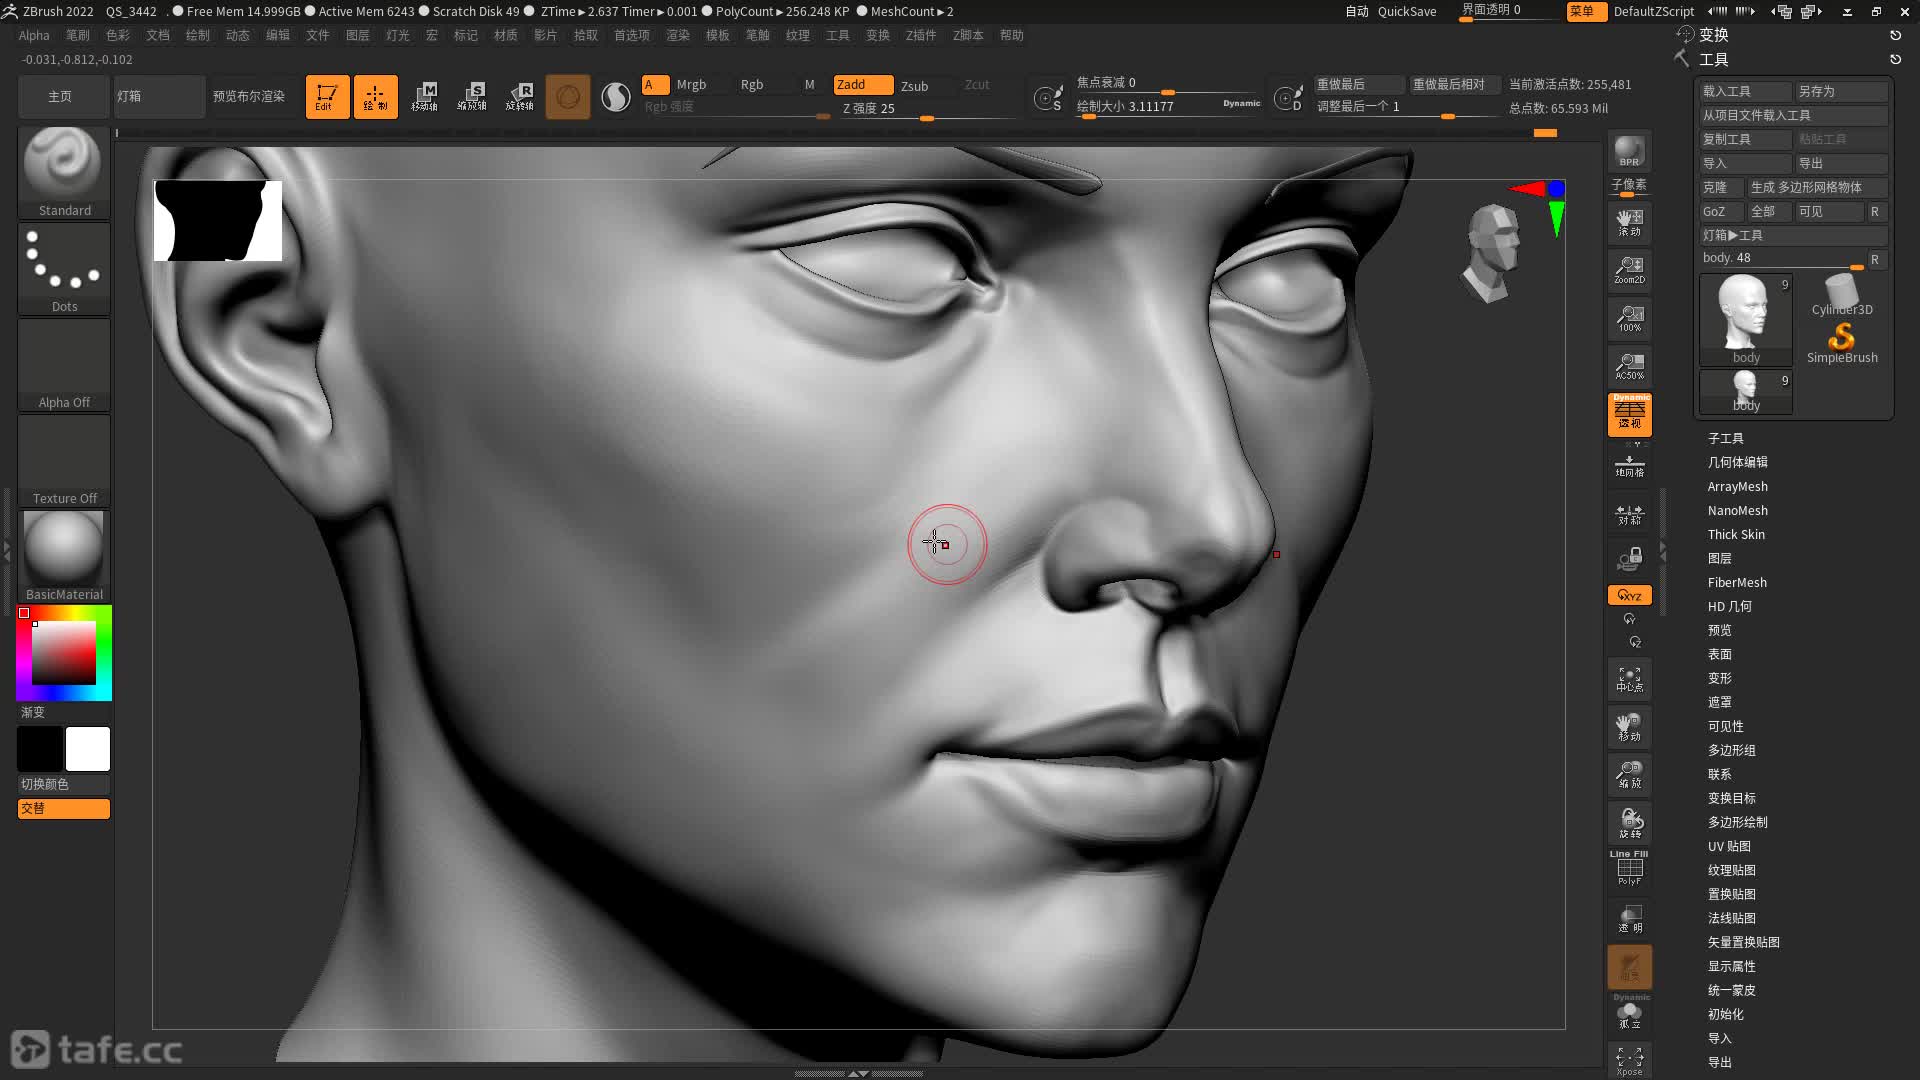1920x1080 pixels.
Task: Click the 100% actual size icon
Action: click(1629, 318)
